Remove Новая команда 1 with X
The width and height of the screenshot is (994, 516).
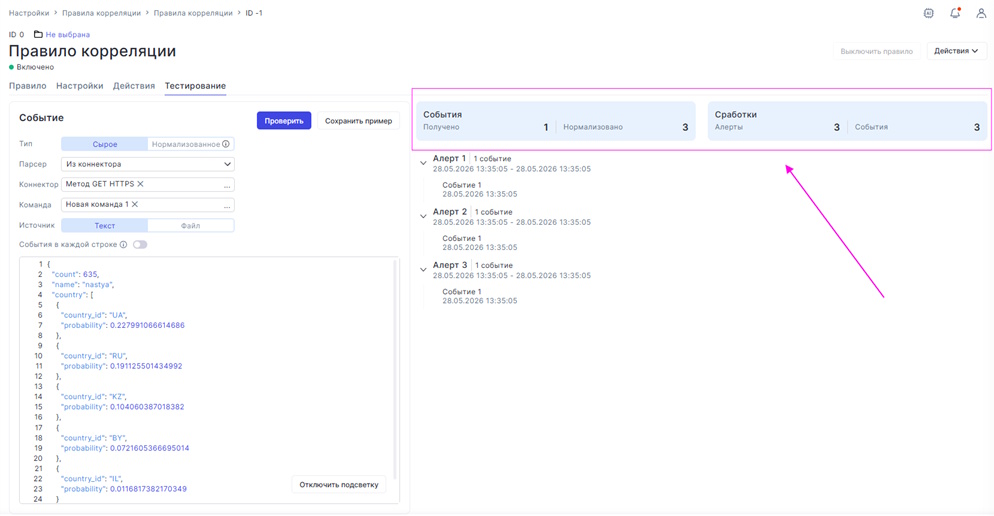pos(134,204)
